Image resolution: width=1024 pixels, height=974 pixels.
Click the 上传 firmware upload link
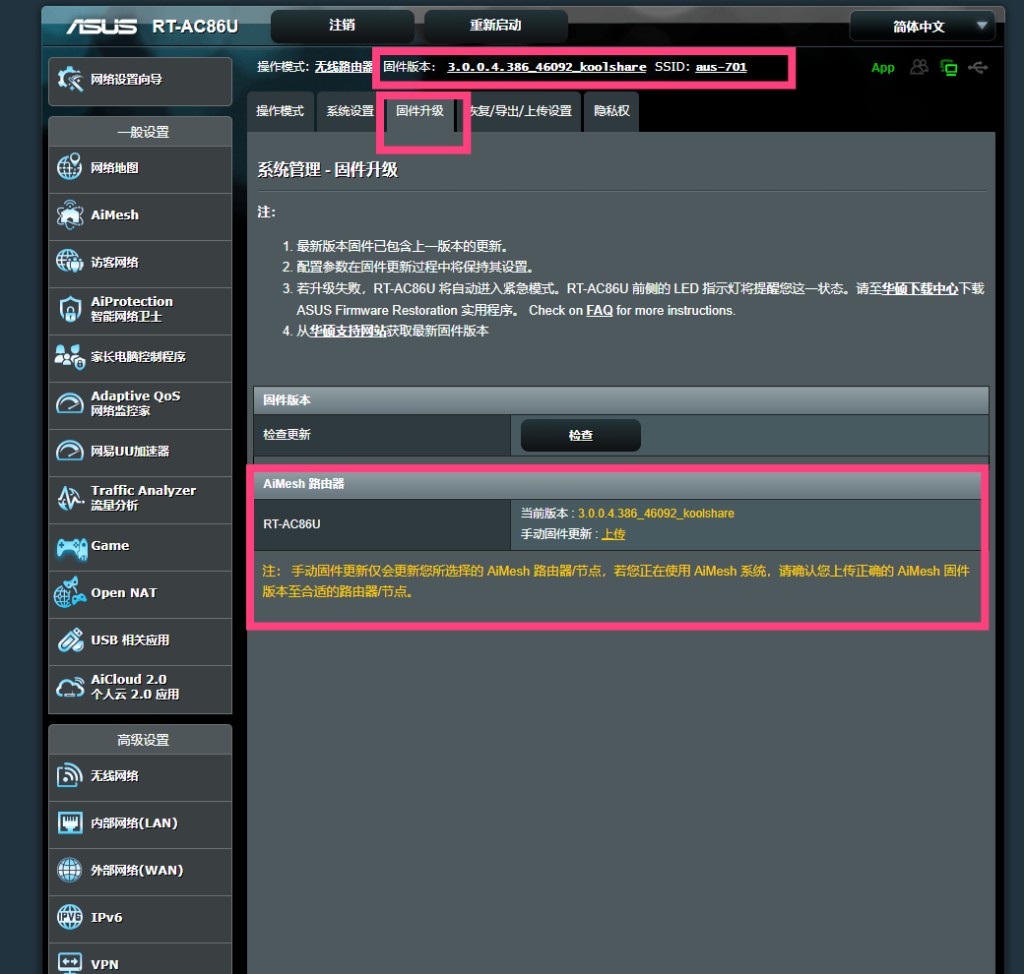coord(613,534)
